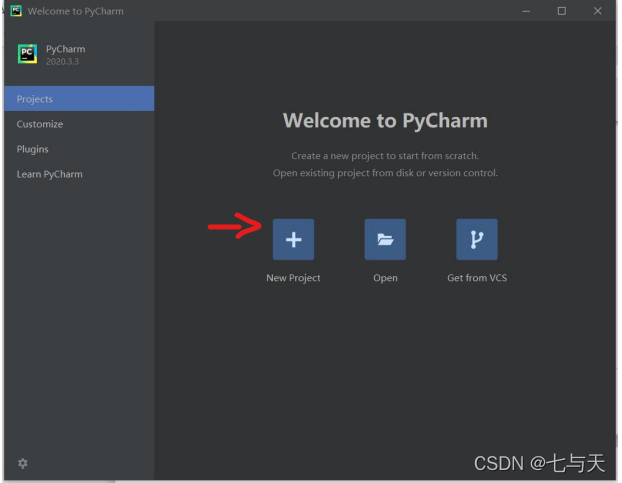Click the Open folder icon
The width and height of the screenshot is (622, 483).
tap(385, 239)
